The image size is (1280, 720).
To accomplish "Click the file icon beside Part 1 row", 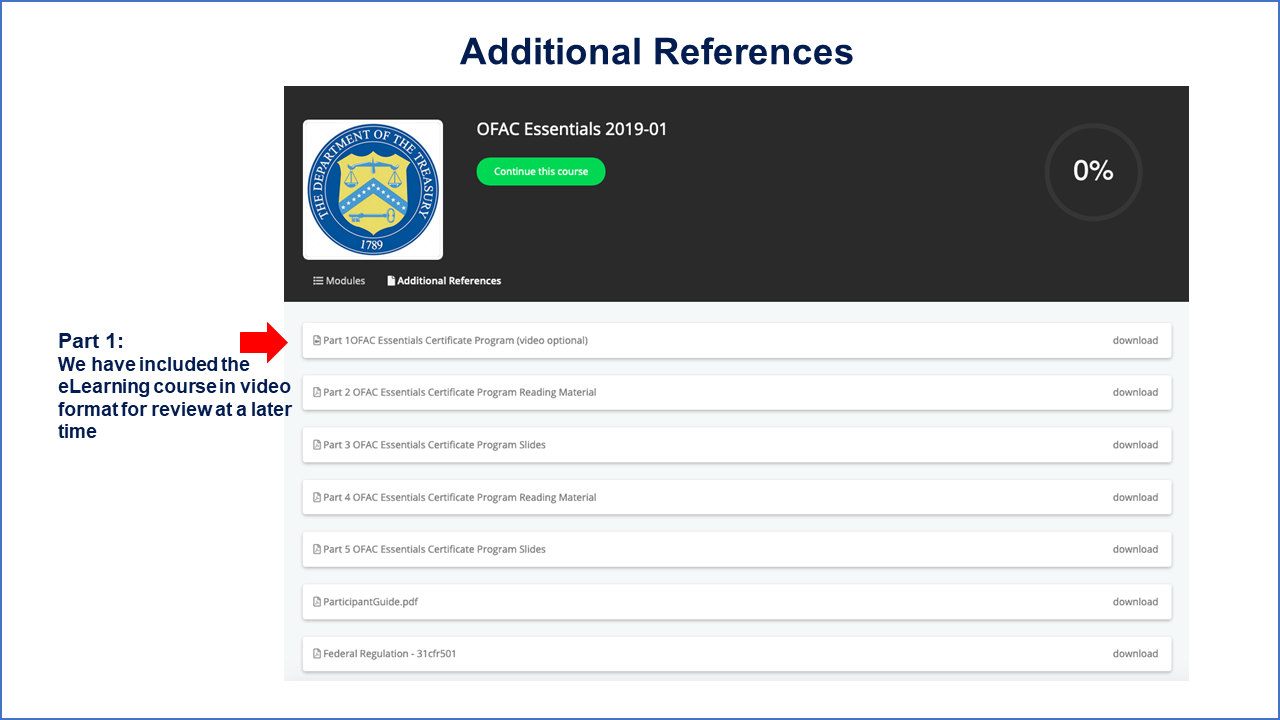I will click(317, 340).
